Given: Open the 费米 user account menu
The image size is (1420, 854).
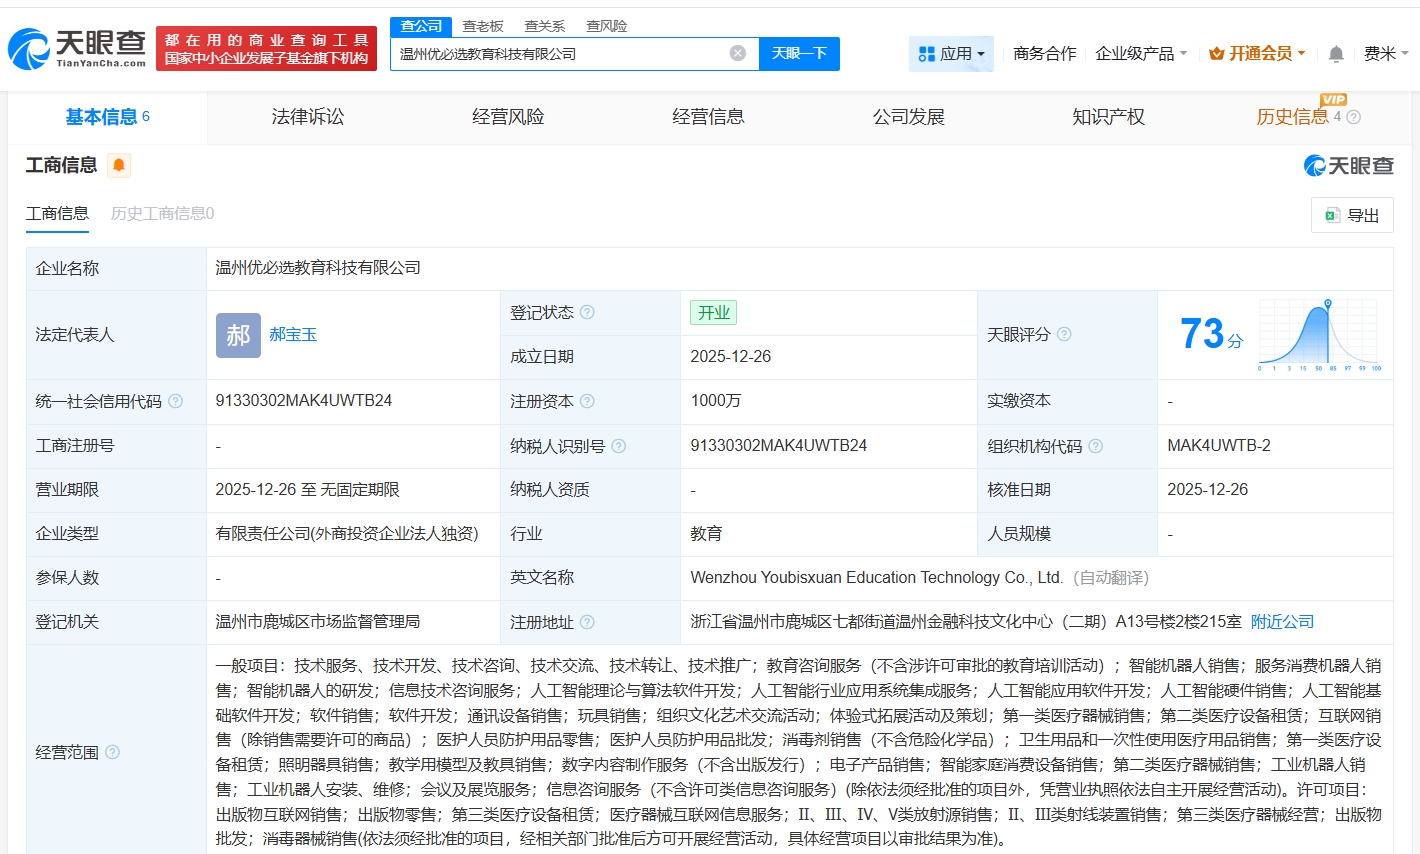Looking at the screenshot, I should pyautogui.click(x=1385, y=54).
